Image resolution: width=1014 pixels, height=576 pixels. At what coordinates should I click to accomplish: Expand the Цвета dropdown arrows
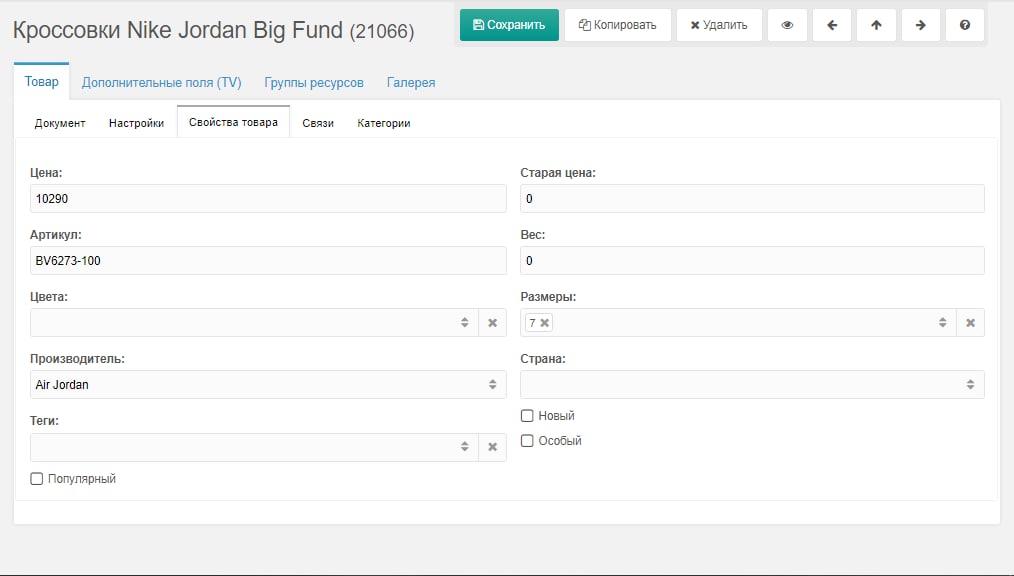(x=464, y=323)
